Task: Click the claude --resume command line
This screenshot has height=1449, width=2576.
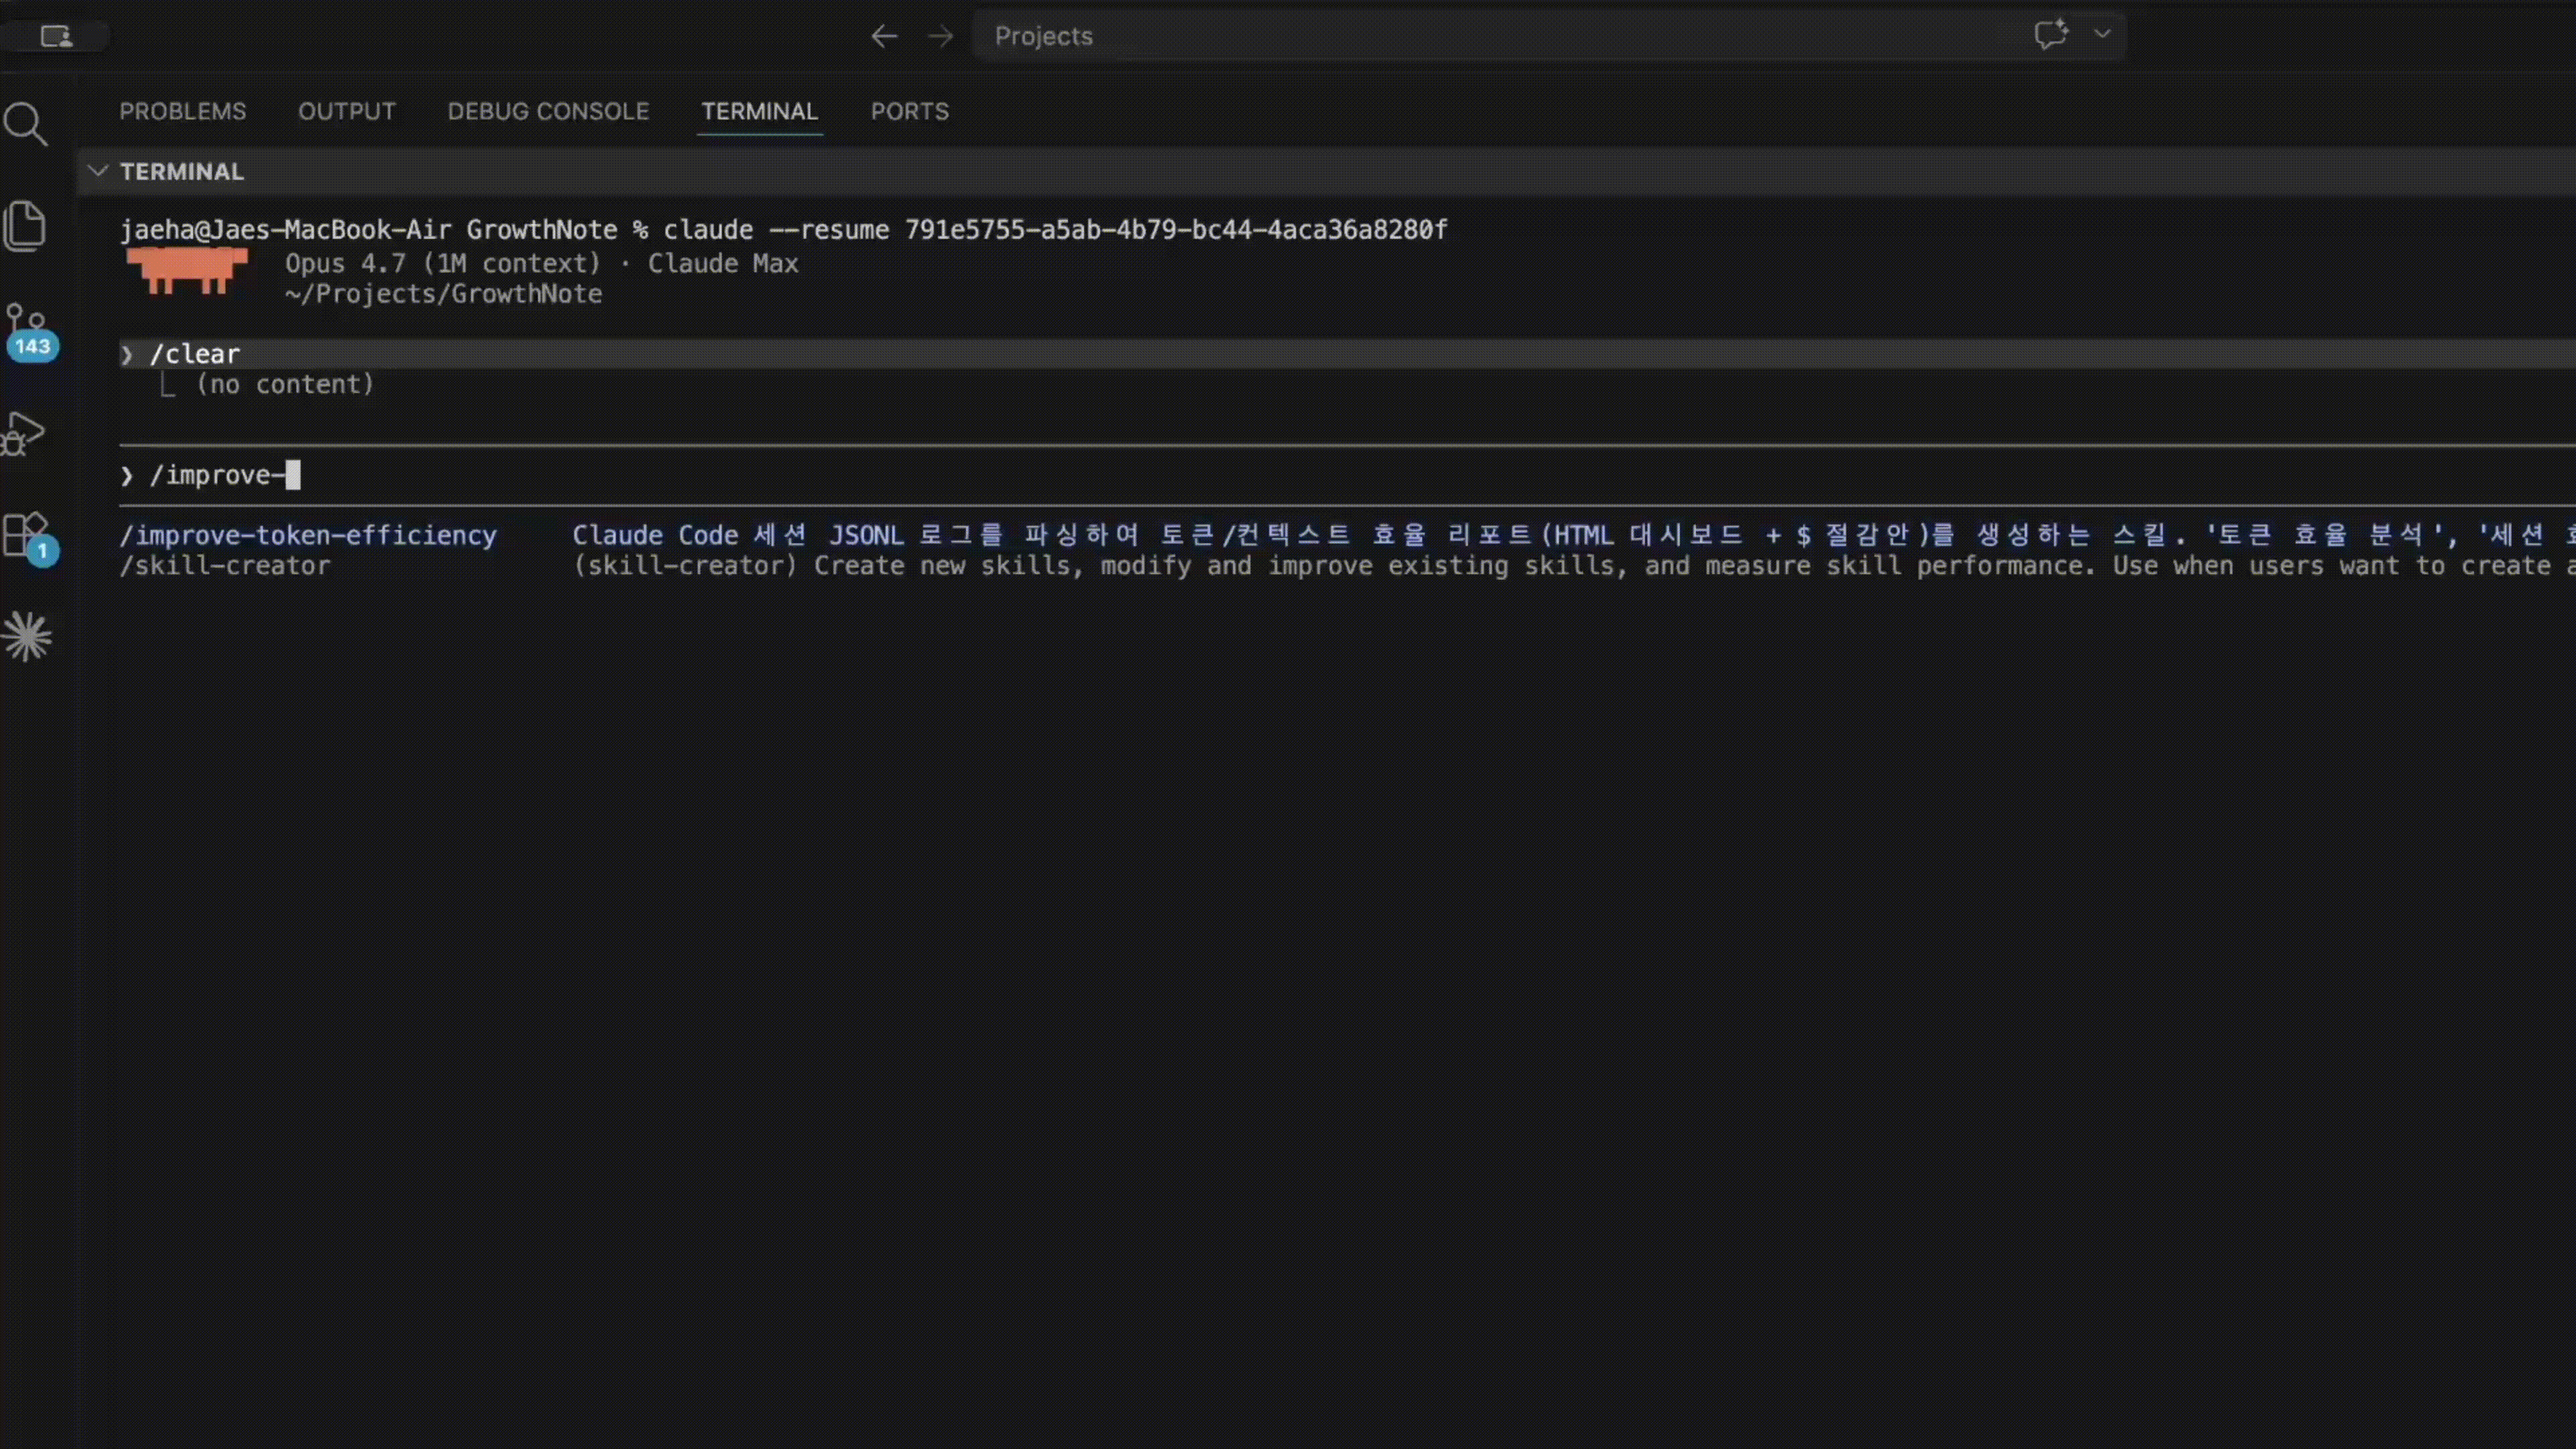Action: click(1055, 230)
